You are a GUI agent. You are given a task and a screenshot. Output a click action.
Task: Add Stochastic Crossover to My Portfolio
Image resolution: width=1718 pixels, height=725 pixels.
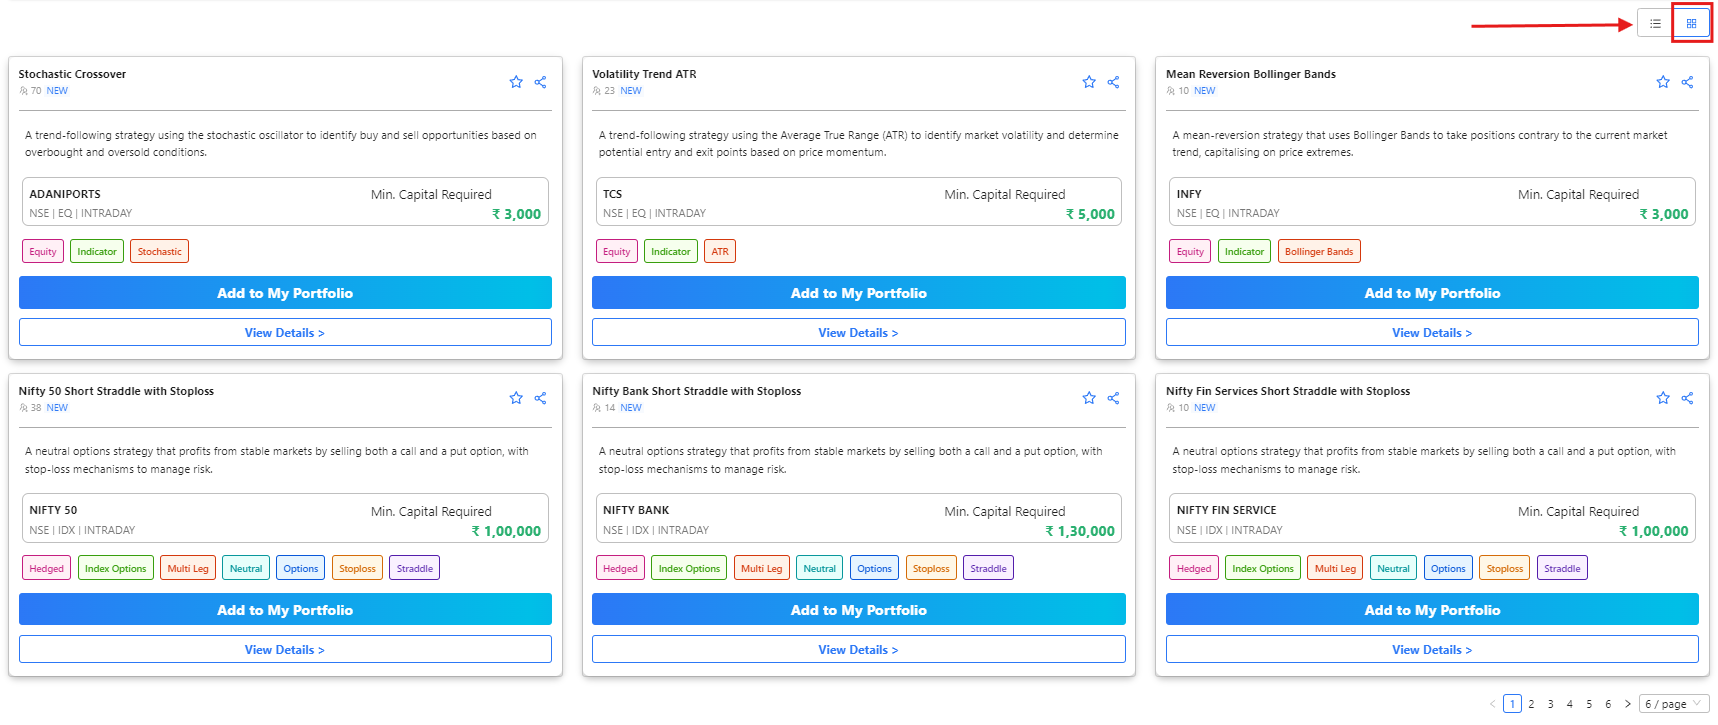tap(285, 293)
